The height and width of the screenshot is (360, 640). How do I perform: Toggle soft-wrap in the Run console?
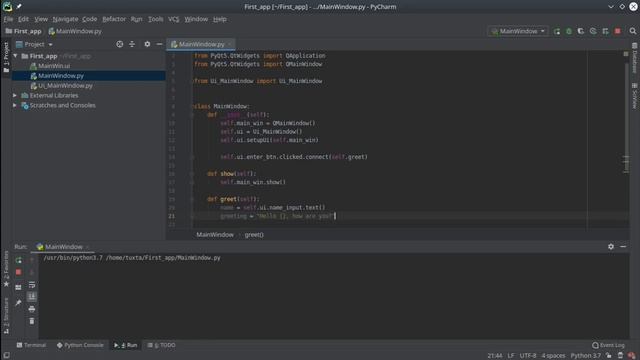click(x=32, y=285)
